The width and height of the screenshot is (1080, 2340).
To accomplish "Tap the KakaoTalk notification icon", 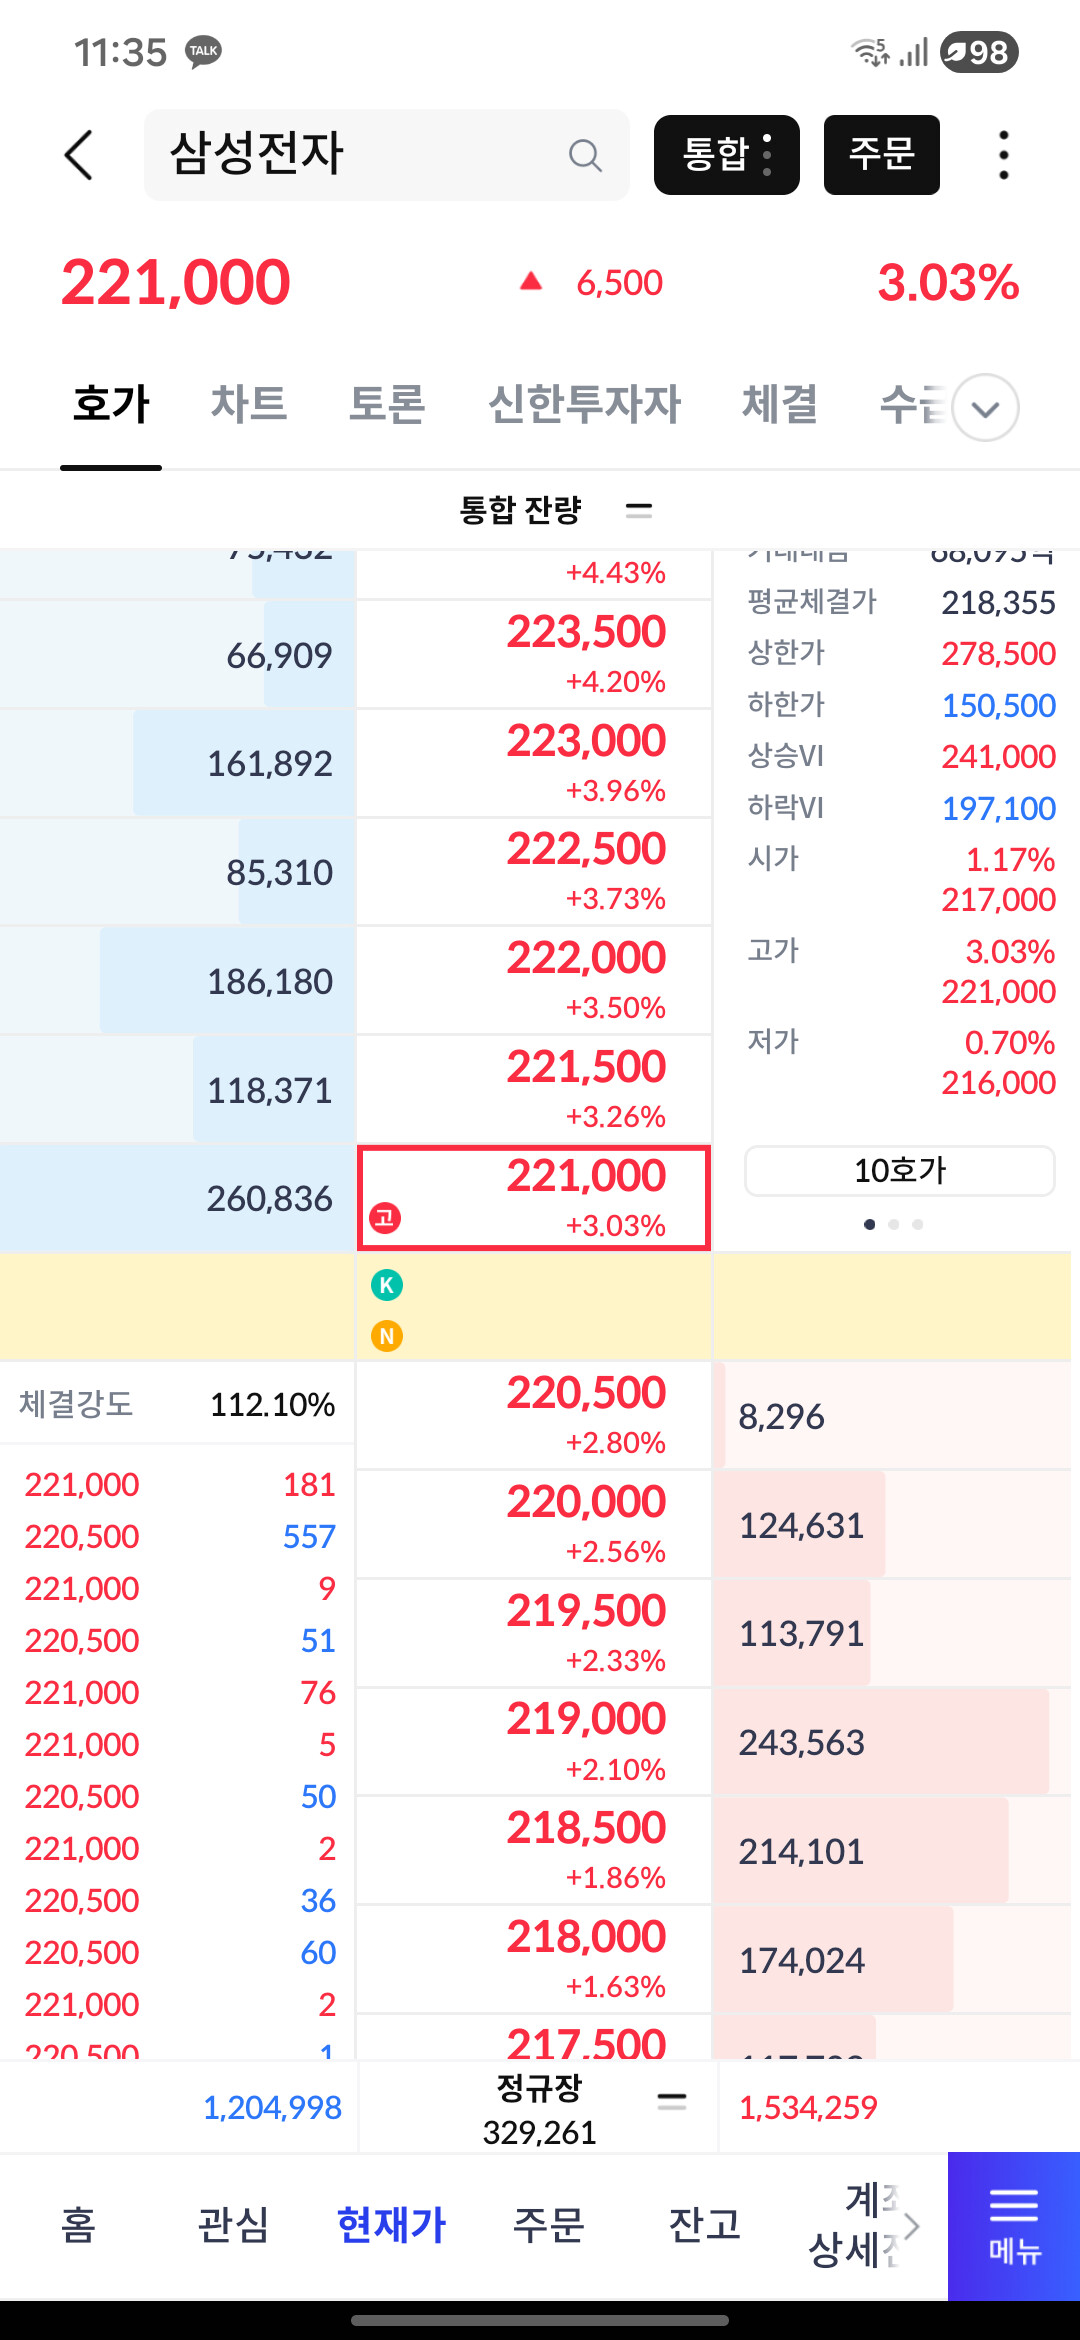I will click(204, 51).
